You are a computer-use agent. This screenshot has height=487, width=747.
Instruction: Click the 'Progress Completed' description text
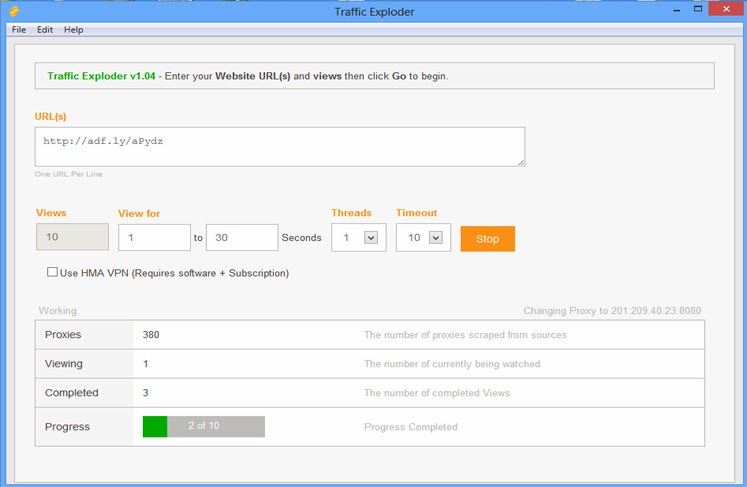[411, 427]
